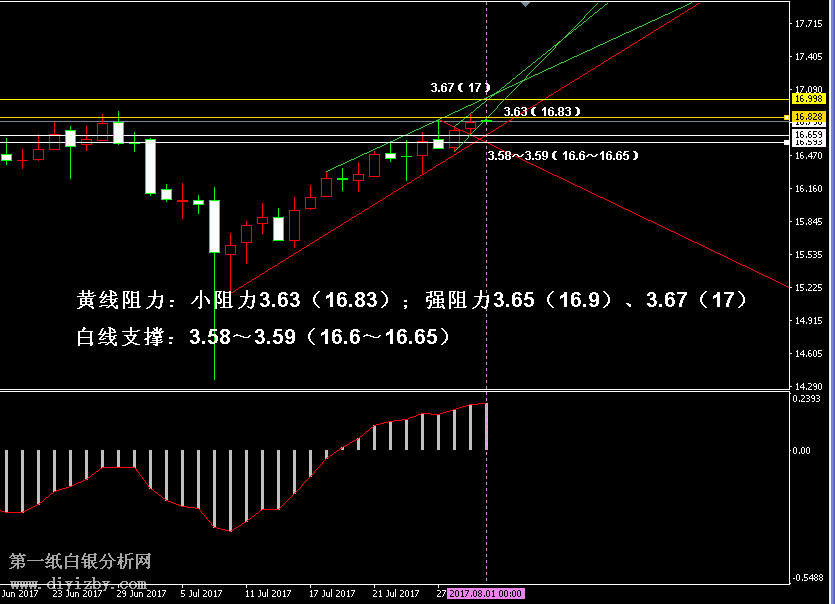The height and width of the screenshot is (604, 835).
Task: Click the small white square handle near 16.593 label
Action: pyautogui.click(x=785, y=142)
